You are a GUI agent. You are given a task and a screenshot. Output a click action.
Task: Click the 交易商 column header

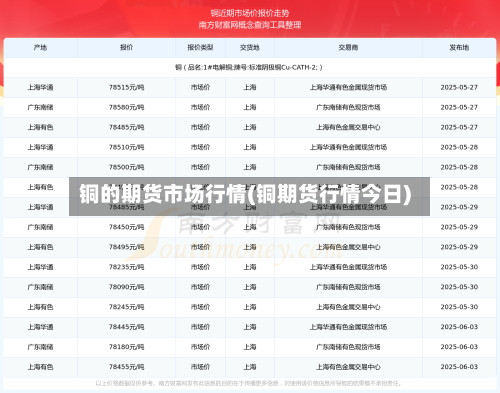click(348, 48)
